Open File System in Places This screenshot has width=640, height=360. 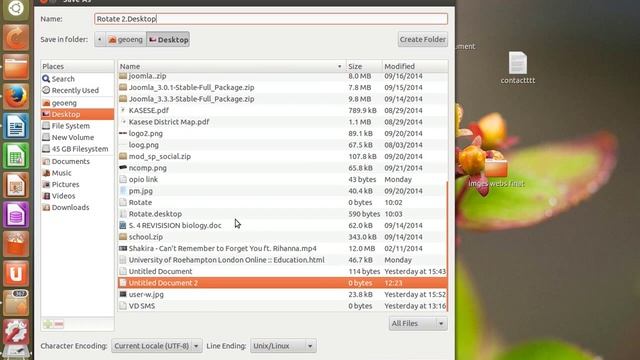(x=77, y=126)
